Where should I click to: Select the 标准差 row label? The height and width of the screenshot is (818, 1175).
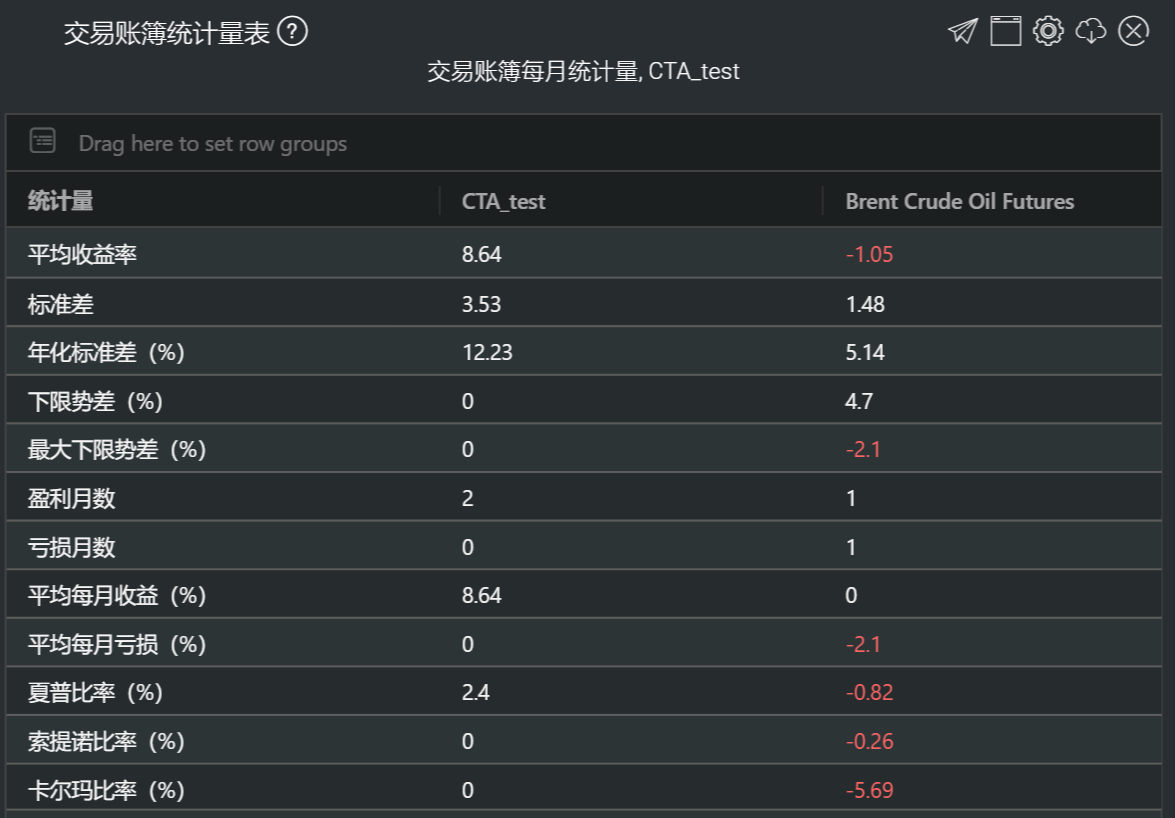pos(61,303)
